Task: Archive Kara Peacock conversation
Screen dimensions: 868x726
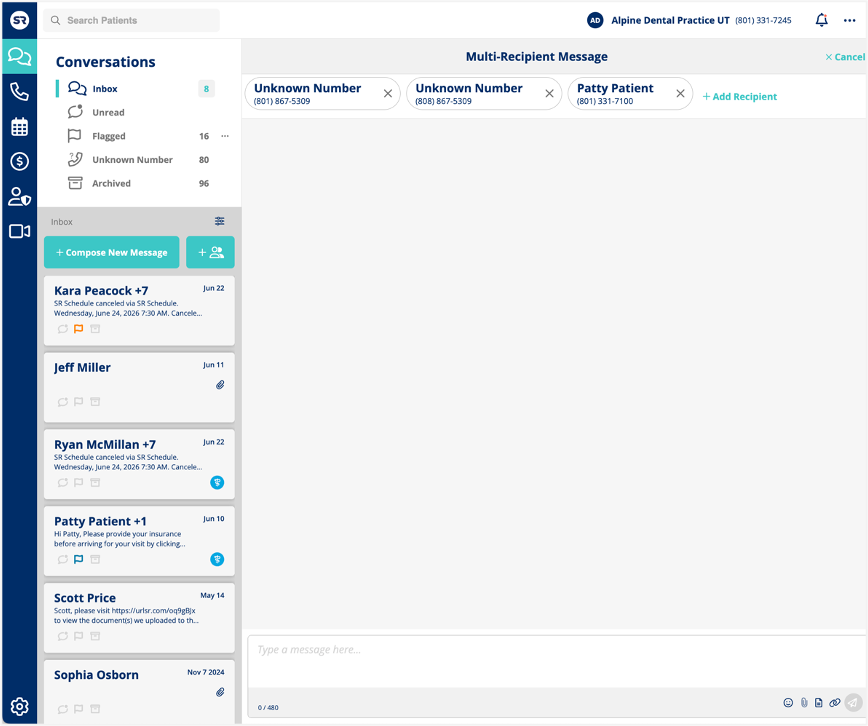Action: click(95, 329)
